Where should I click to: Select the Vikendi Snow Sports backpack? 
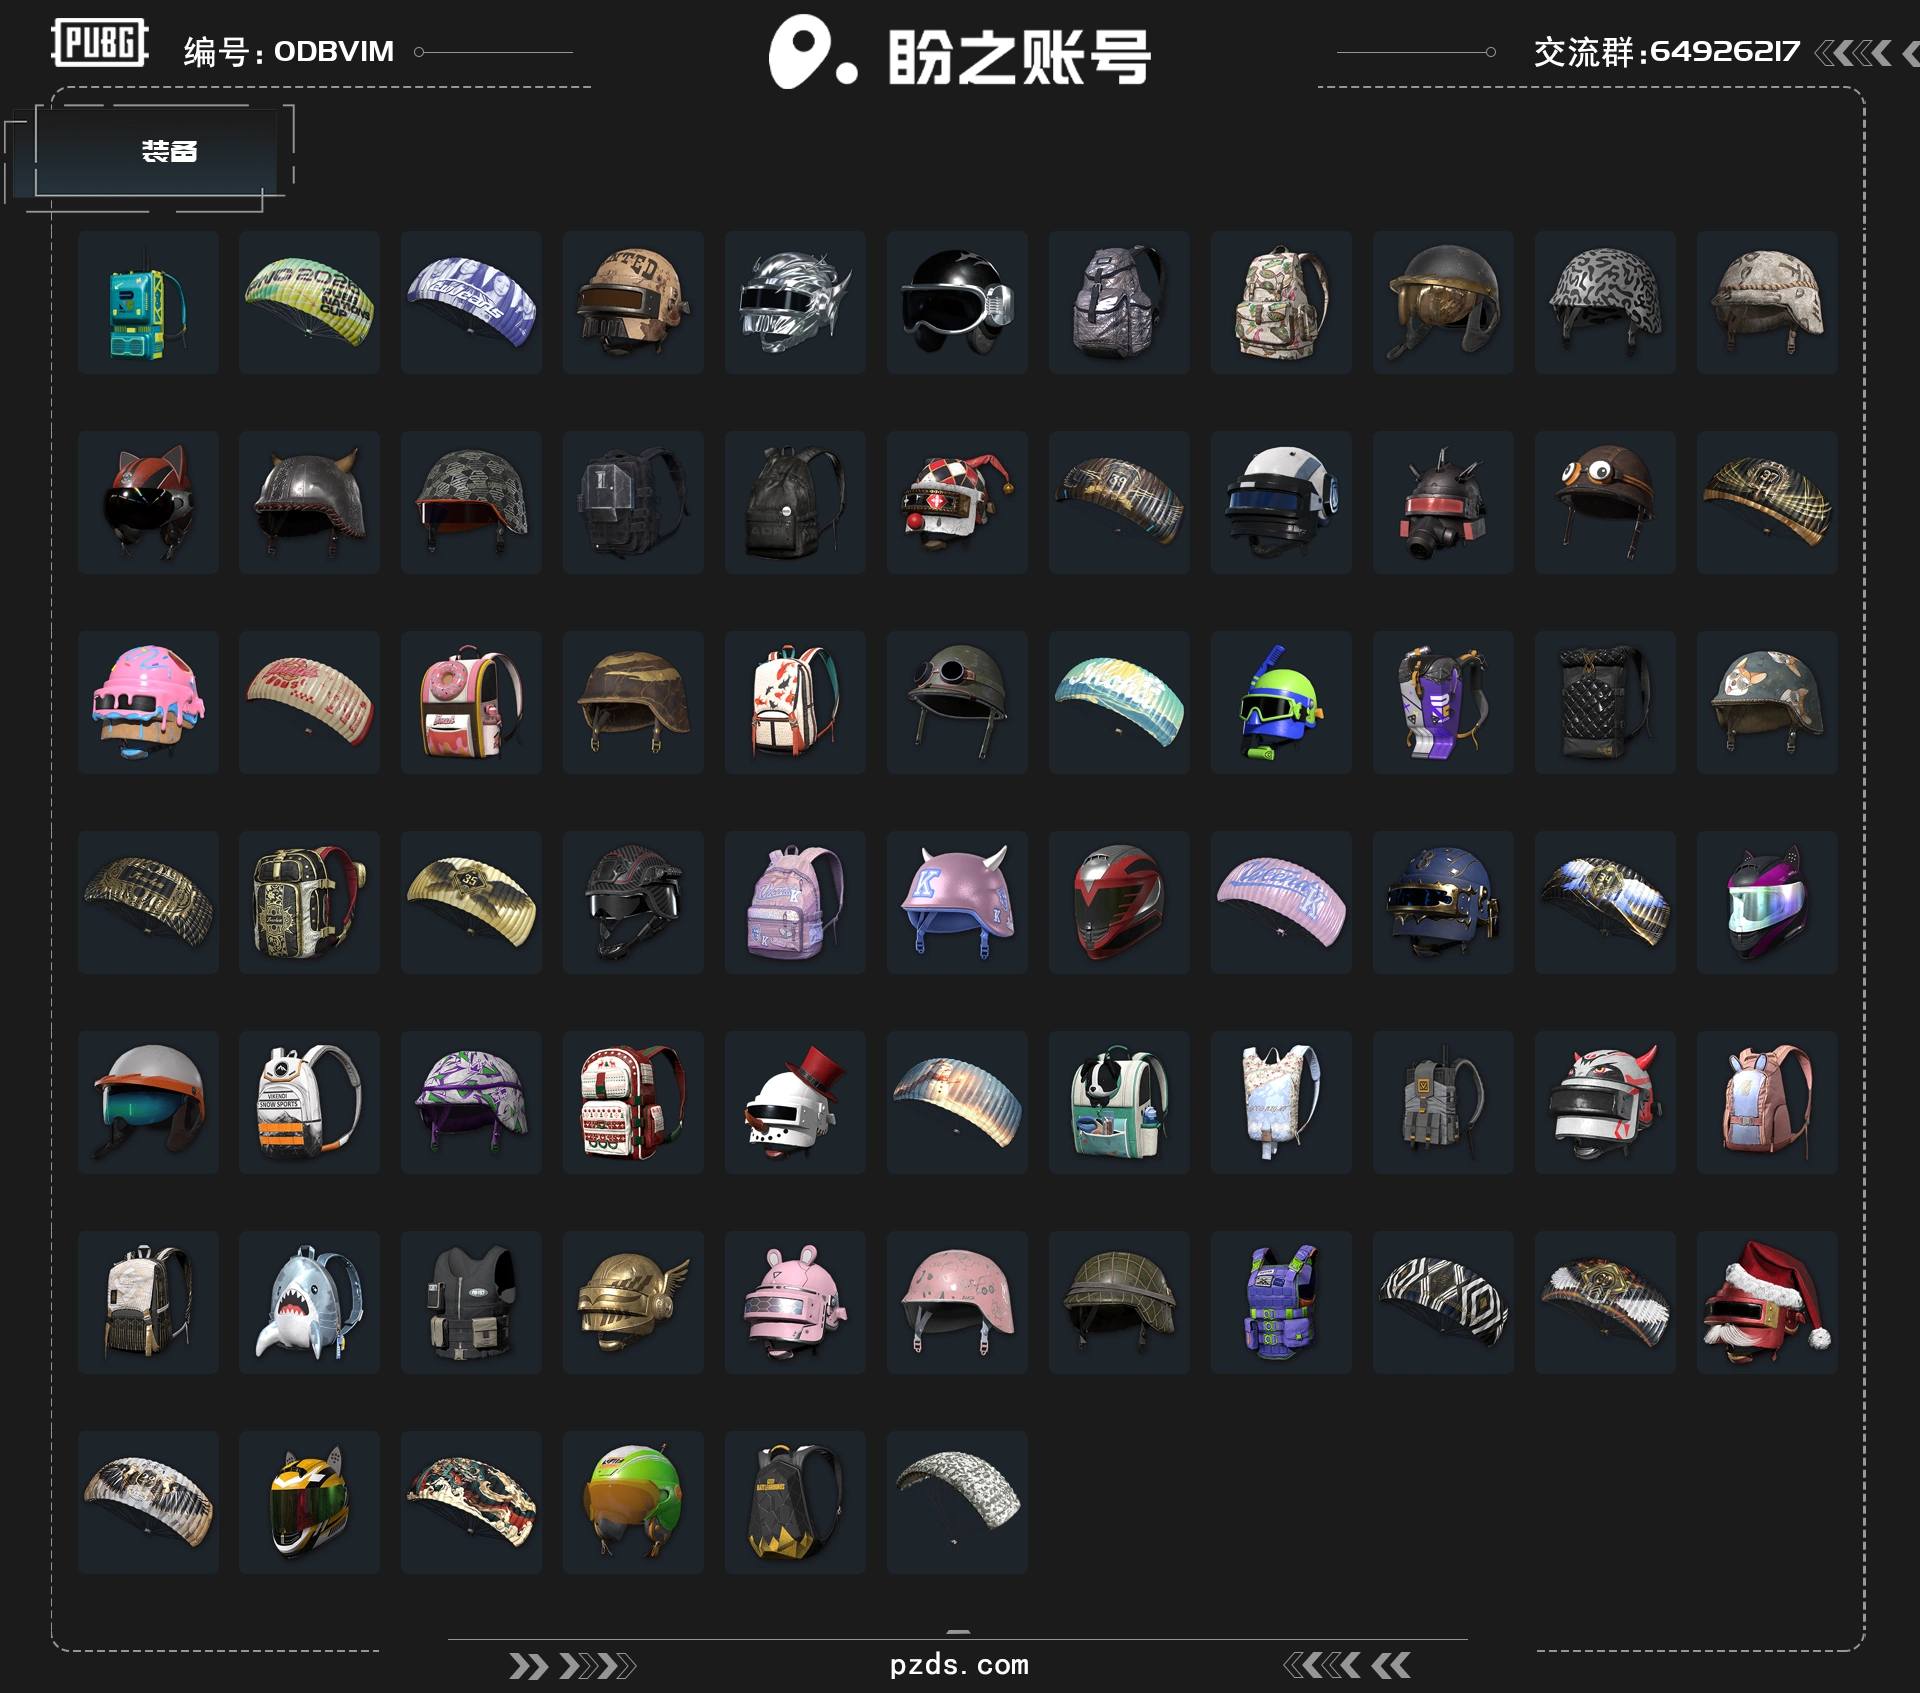pos(310,1102)
